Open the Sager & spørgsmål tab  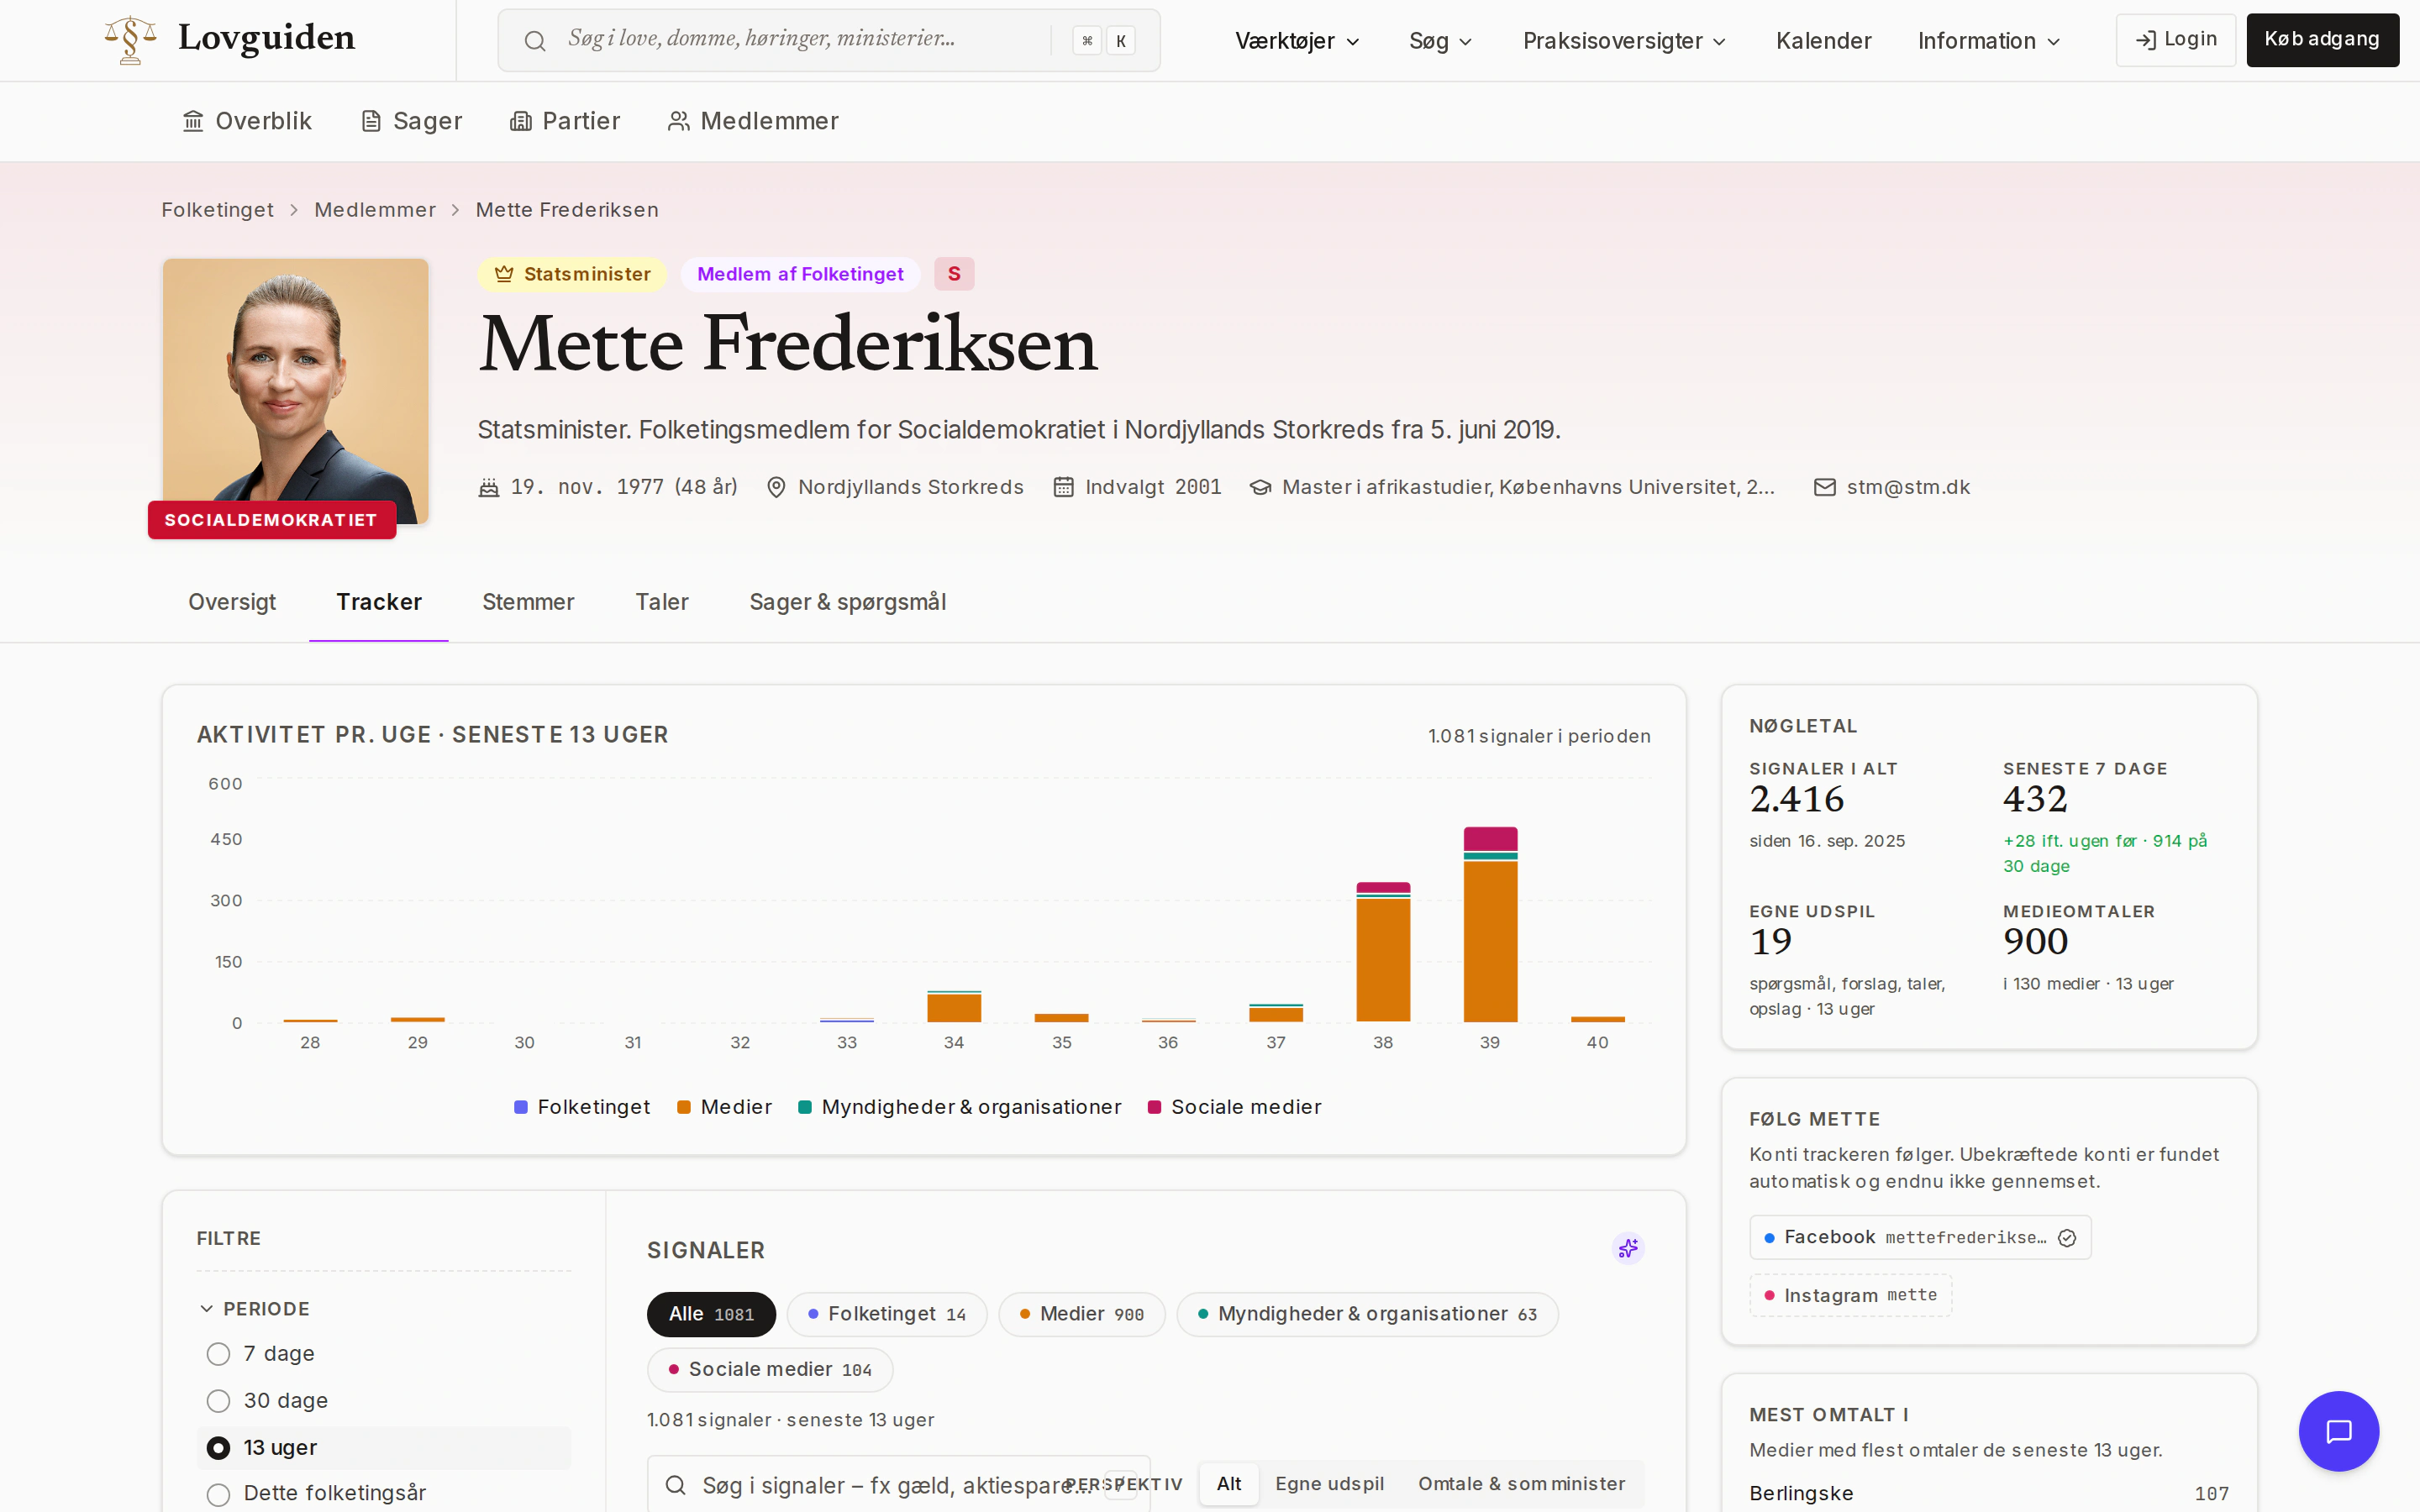pyautogui.click(x=848, y=602)
